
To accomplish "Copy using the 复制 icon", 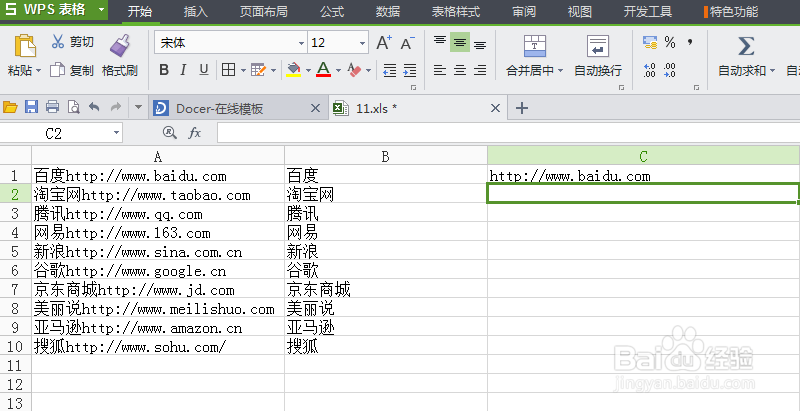I will pos(58,70).
